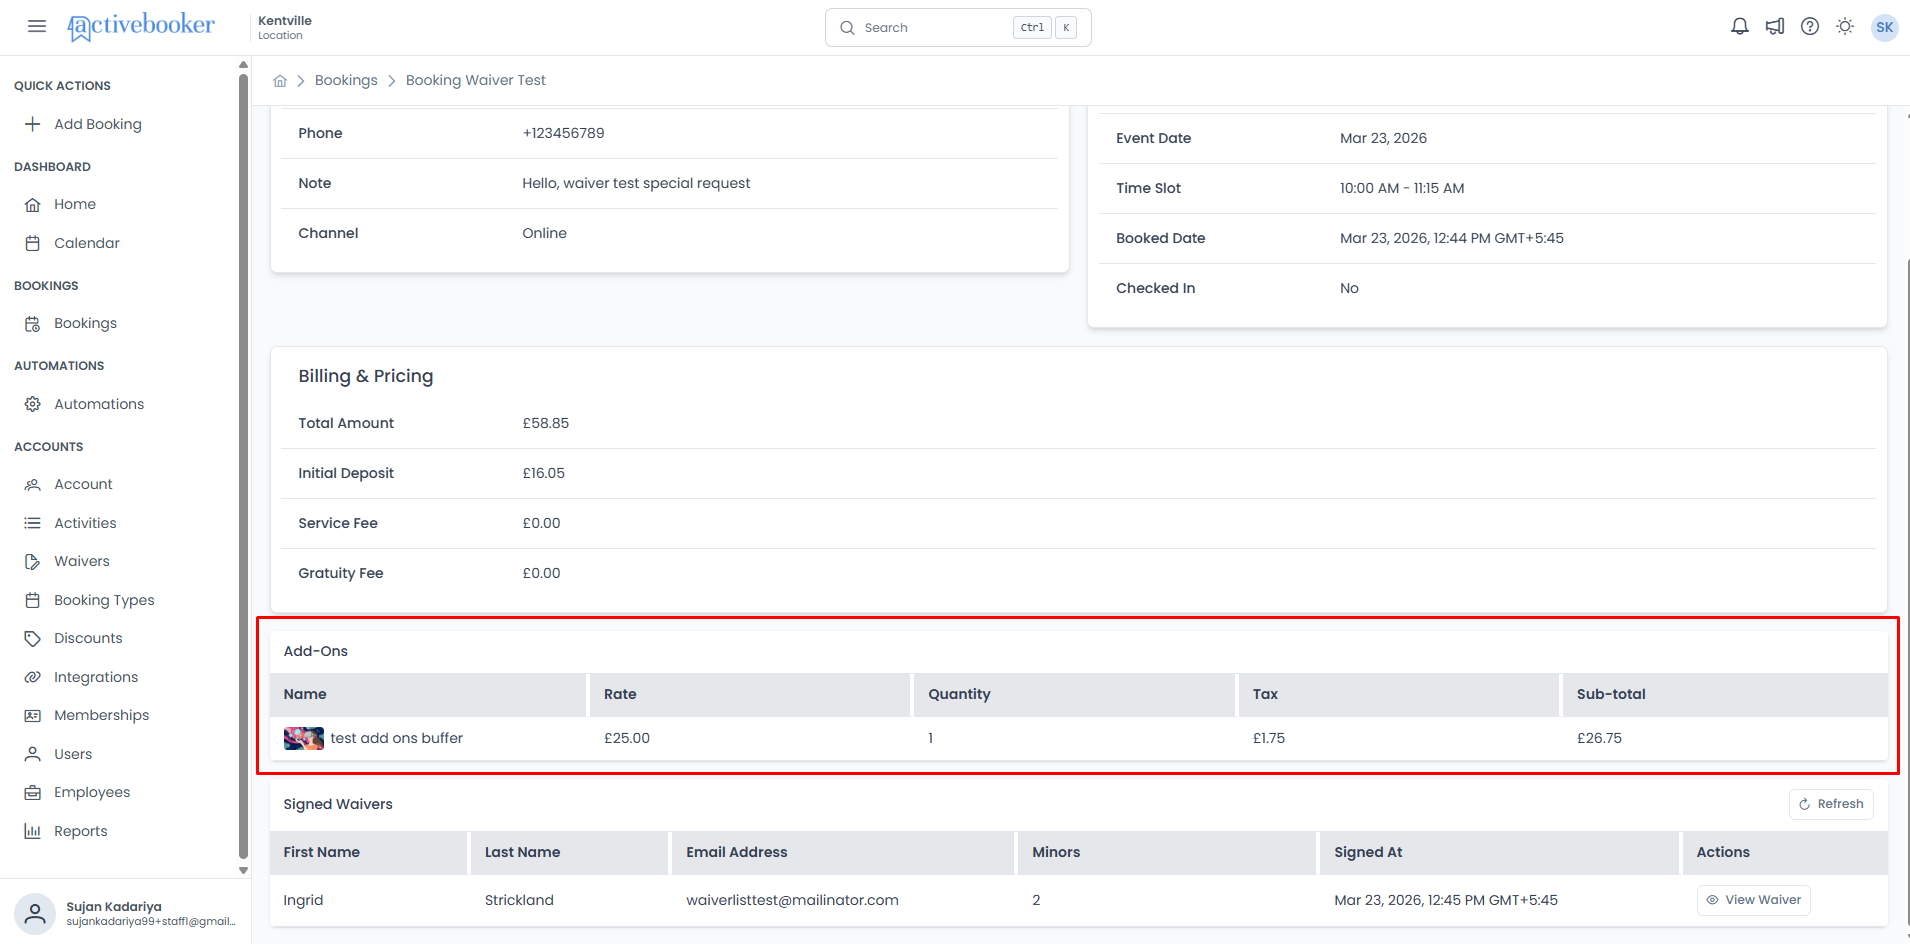This screenshot has height=944, width=1910.
Task: Click the Bookings breadcrumb link
Action: point(346,80)
